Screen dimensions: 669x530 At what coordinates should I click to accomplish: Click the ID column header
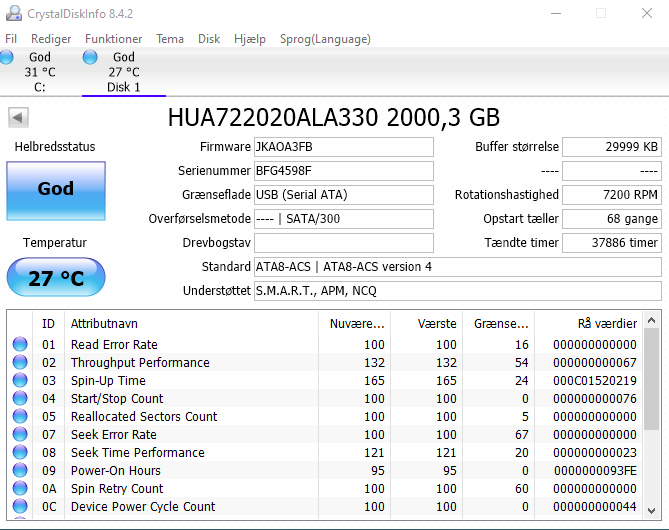pyautogui.click(x=48, y=323)
